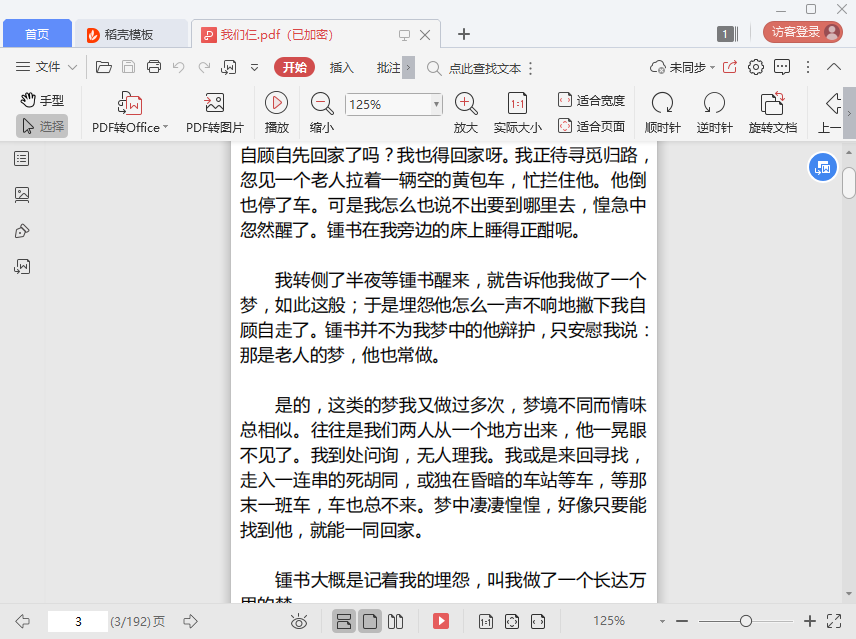Enter fullscreen mode from the status bar
Image resolution: width=856 pixels, height=639 pixels.
[834, 621]
